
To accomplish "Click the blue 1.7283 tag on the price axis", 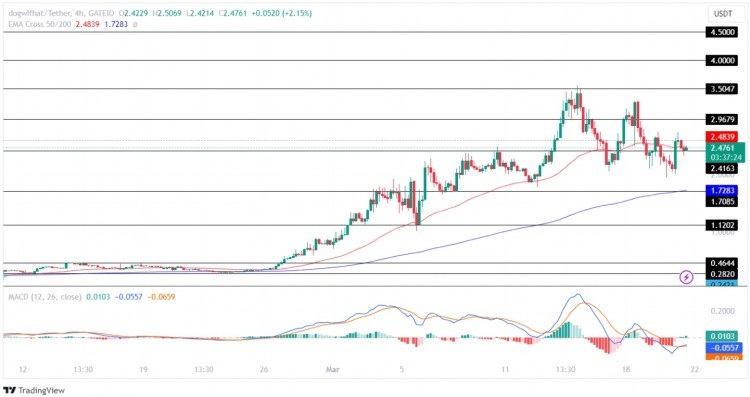I will tap(722, 191).
